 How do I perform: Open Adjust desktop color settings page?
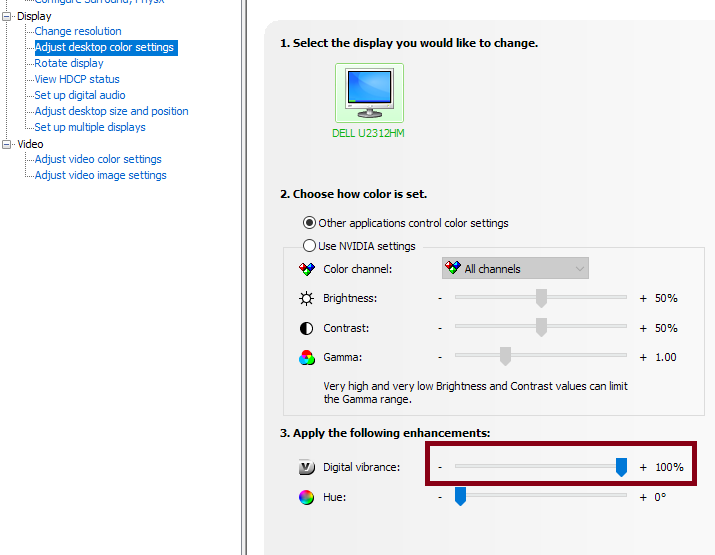(104, 47)
